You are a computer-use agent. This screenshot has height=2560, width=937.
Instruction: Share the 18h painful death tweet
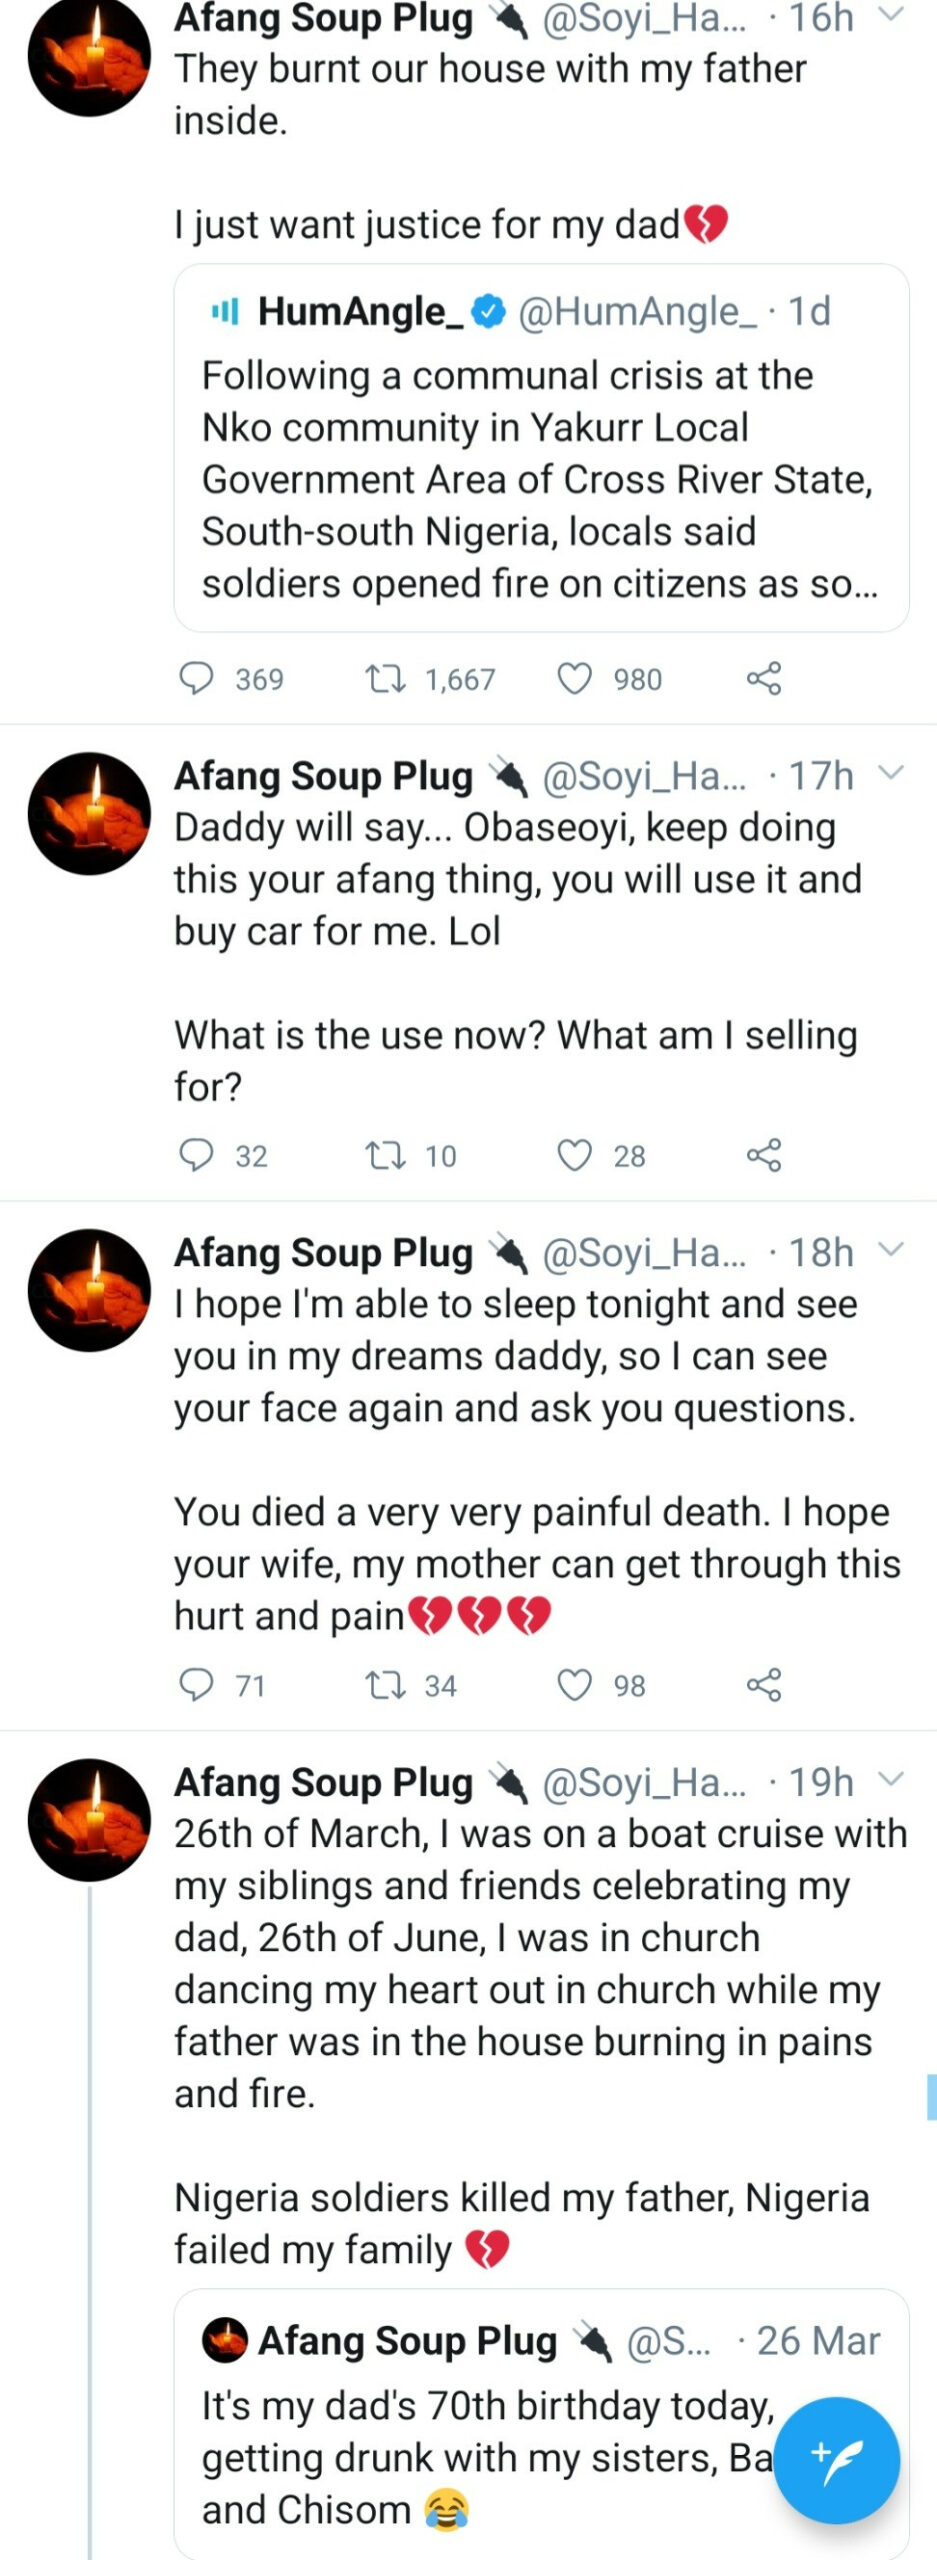tap(763, 1685)
